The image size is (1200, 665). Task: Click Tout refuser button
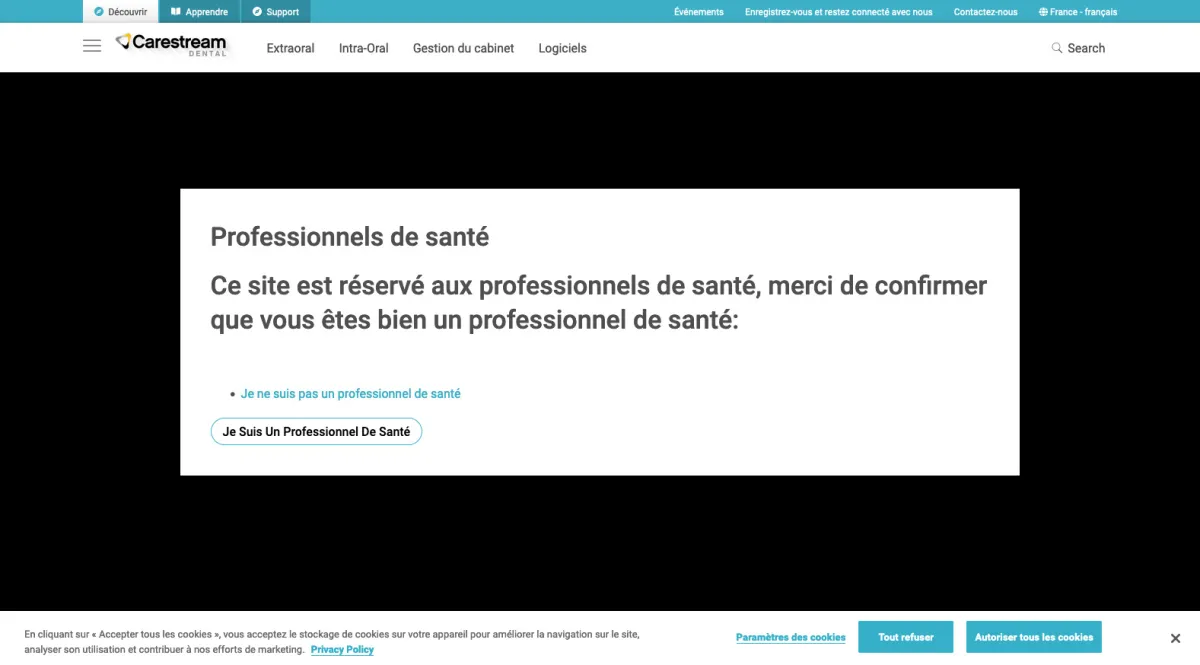pos(906,637)
